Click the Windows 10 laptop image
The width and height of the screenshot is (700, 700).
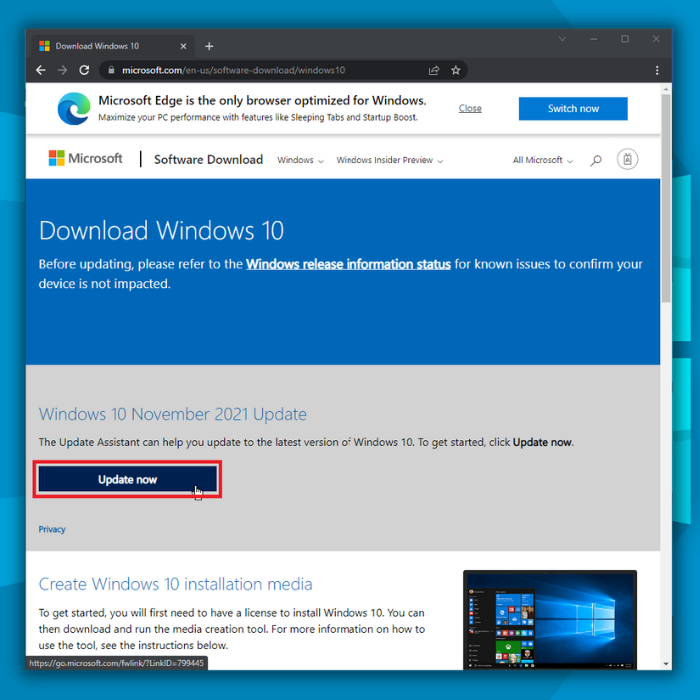tap(550, 620)
